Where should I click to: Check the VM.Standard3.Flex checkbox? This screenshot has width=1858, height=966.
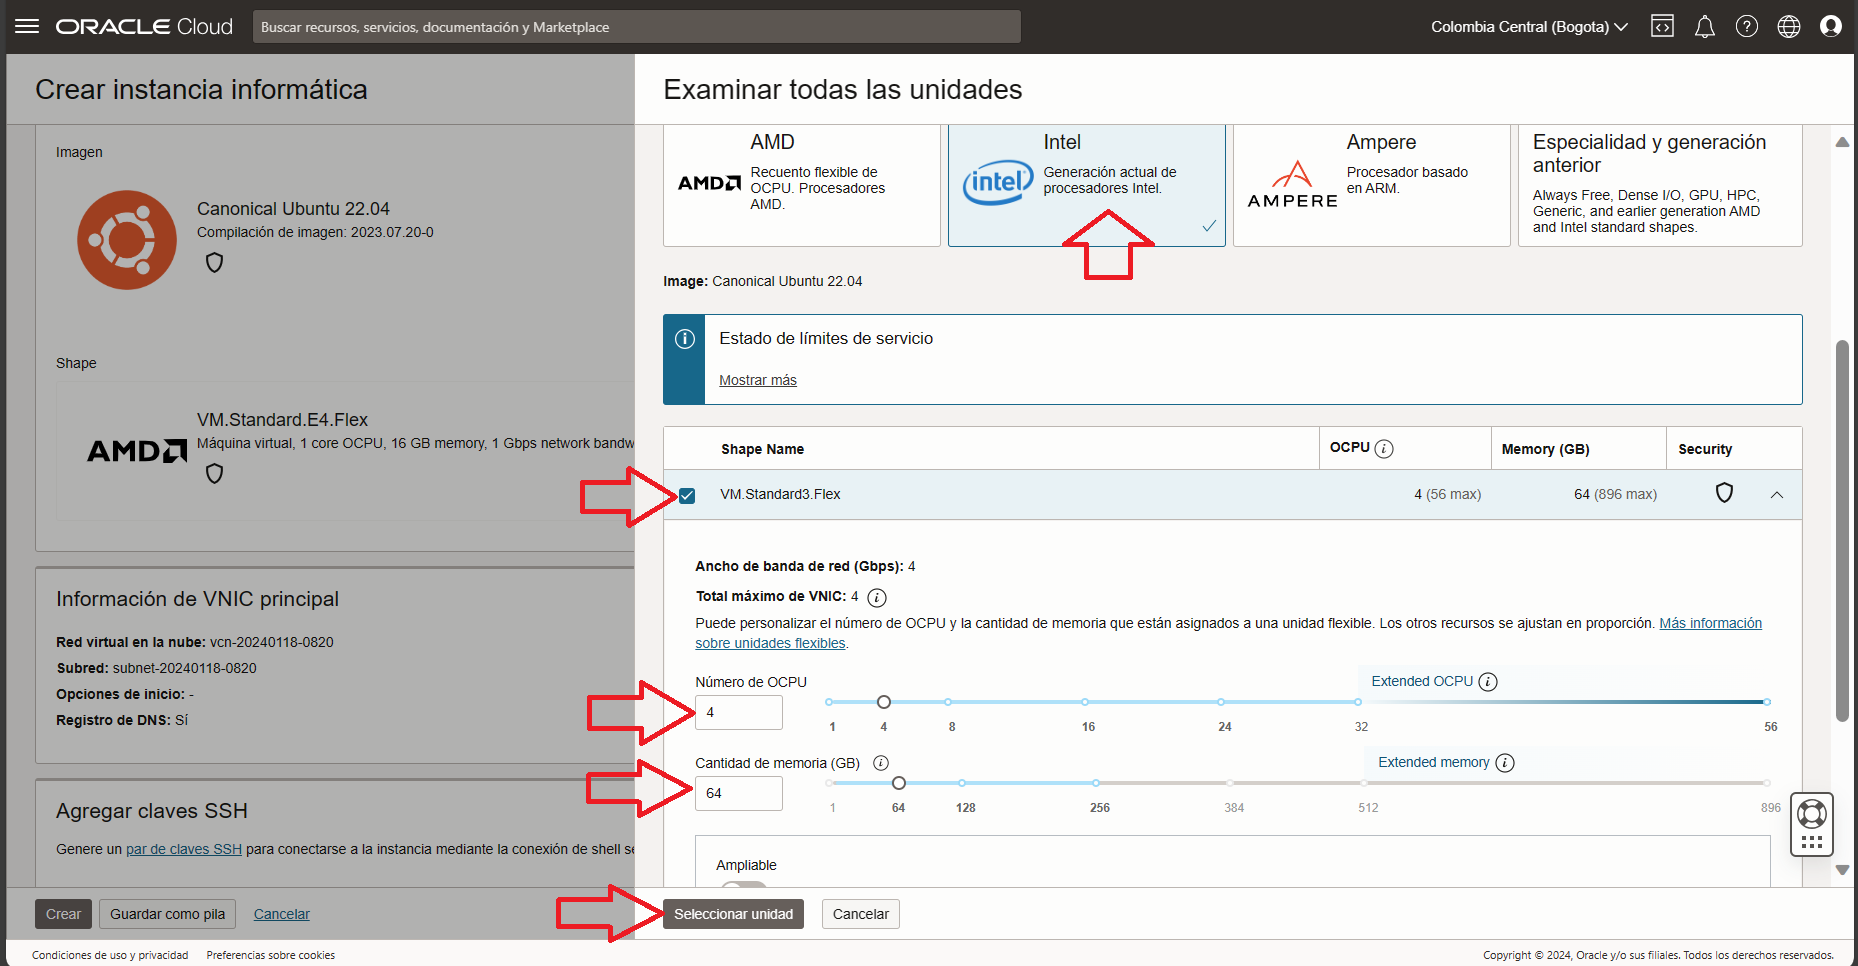[x=687, y=495]
